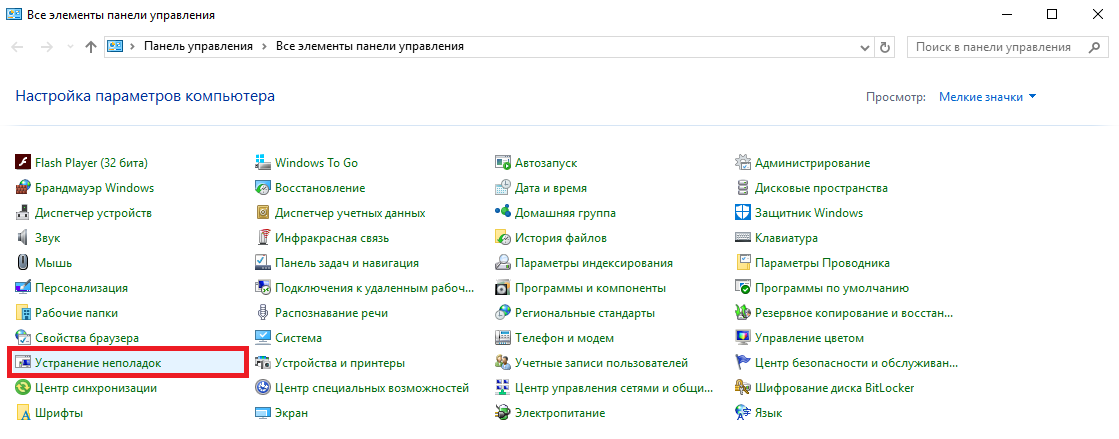
Task: Click the Клавиатура keyboard icon
Action: tap(743, 238)
